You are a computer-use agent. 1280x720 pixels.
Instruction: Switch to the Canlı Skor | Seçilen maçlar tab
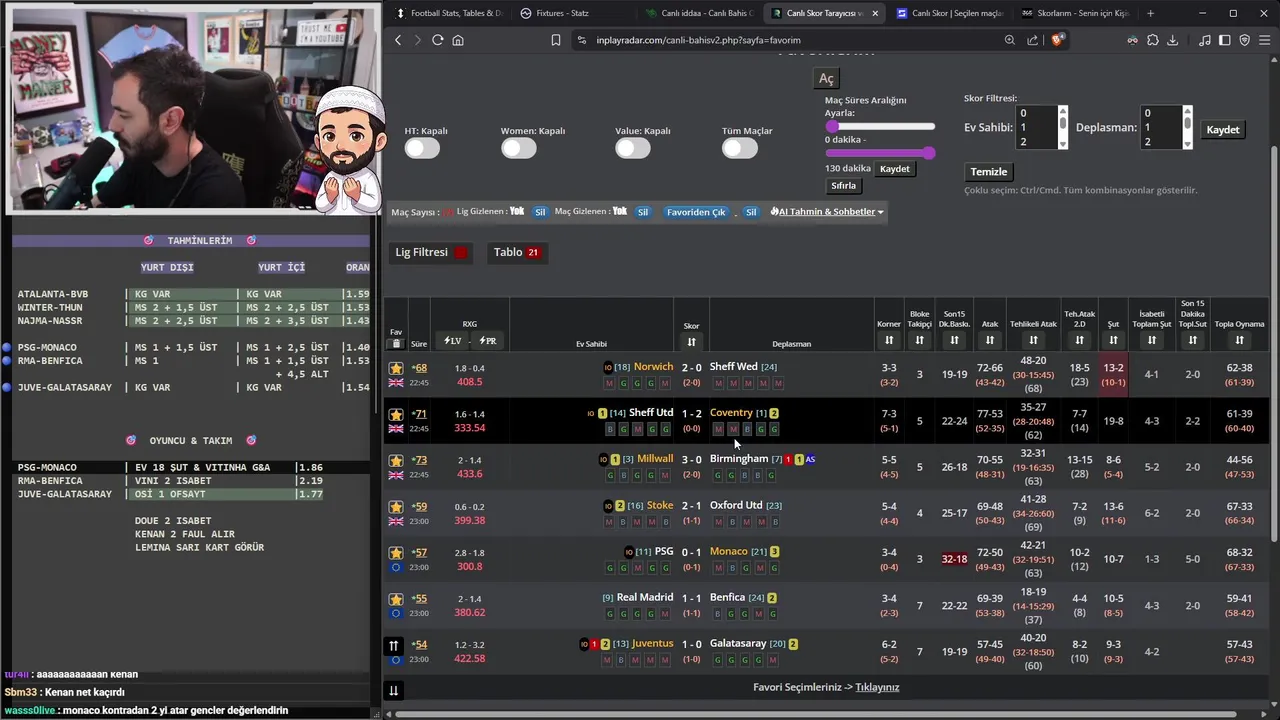click(x=950, y=13)
